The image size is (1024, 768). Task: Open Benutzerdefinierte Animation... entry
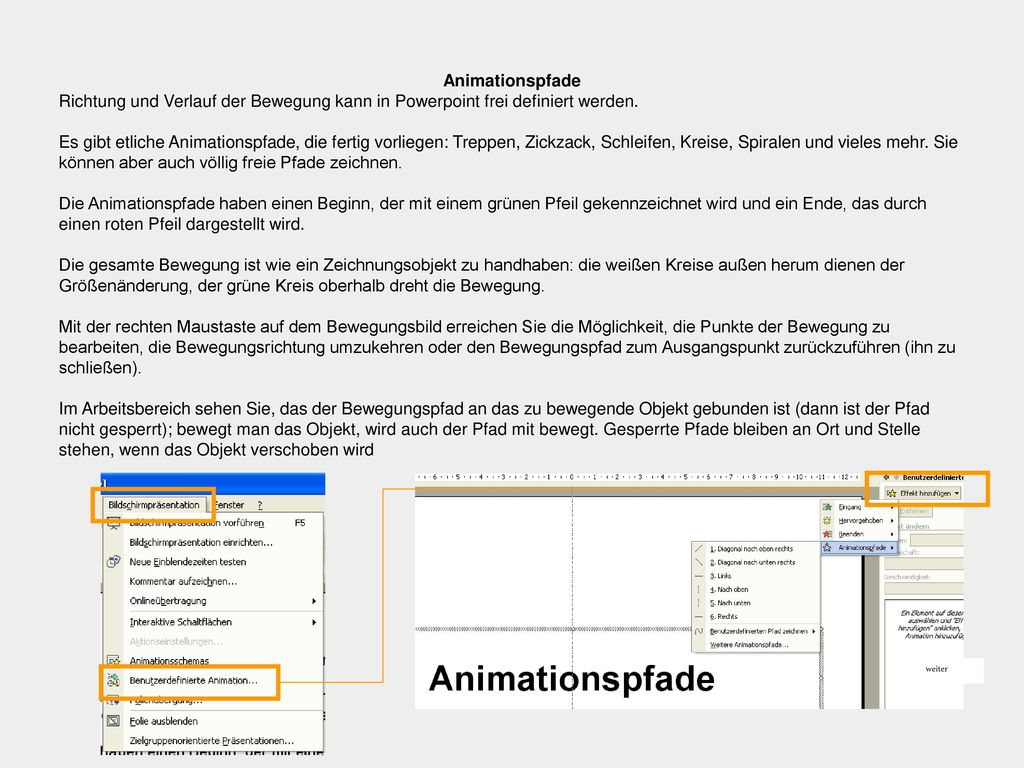tap(193, 680)
